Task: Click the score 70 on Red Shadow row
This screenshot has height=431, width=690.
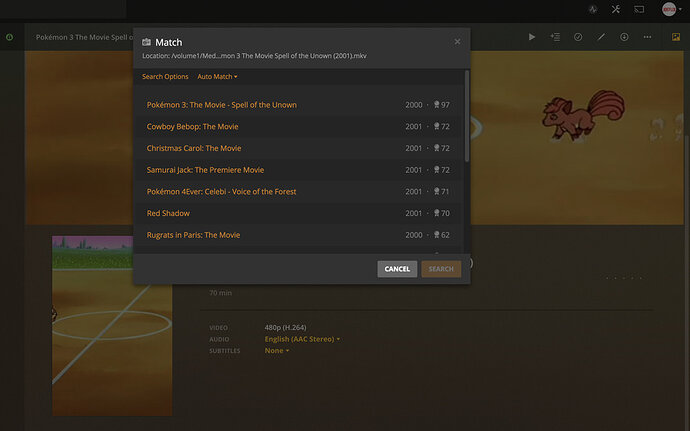Action: point(445,213)
